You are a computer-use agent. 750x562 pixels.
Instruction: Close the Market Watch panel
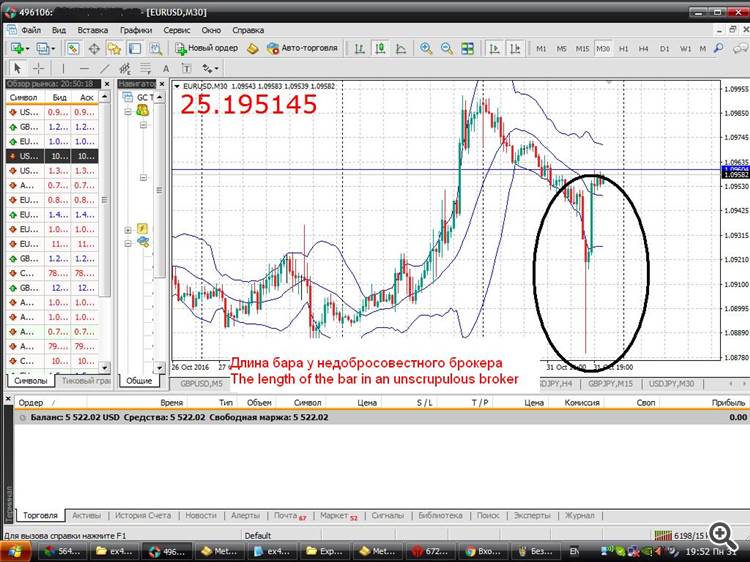(107, 84)
